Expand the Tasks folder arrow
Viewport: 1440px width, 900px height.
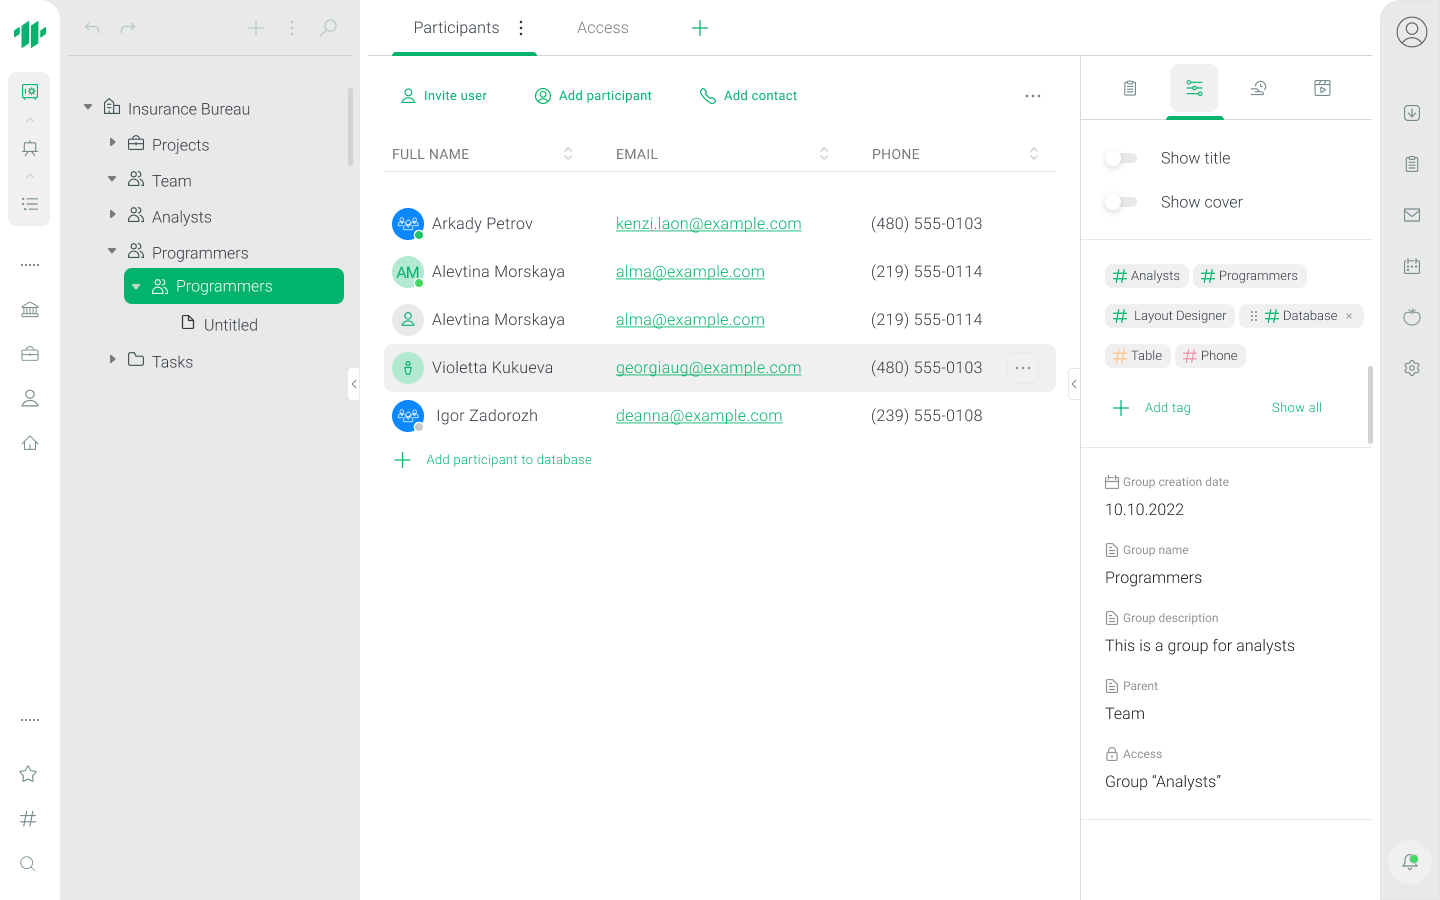pos(112,359)
